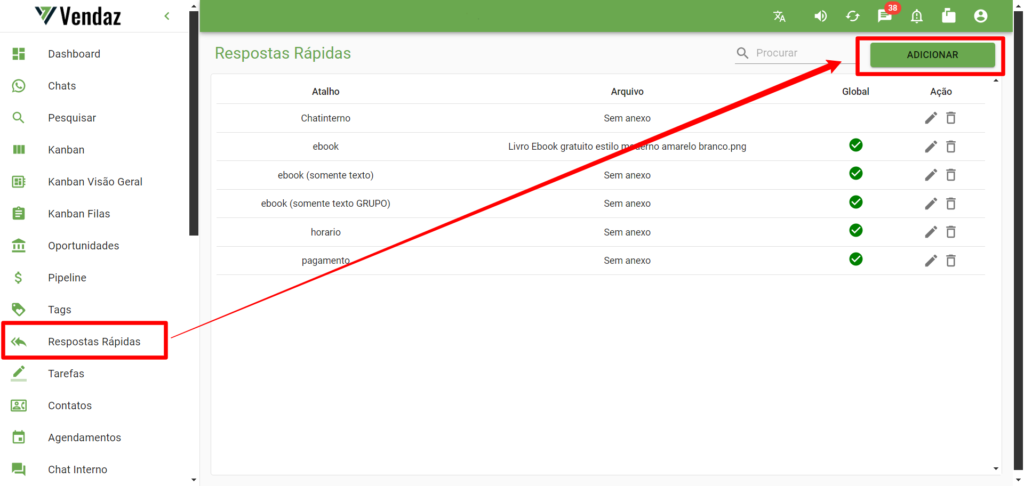Collapse the sidebar with the chevron arrow
The width and height of the screenshot is (1024, 486).
tap(167, 16)
